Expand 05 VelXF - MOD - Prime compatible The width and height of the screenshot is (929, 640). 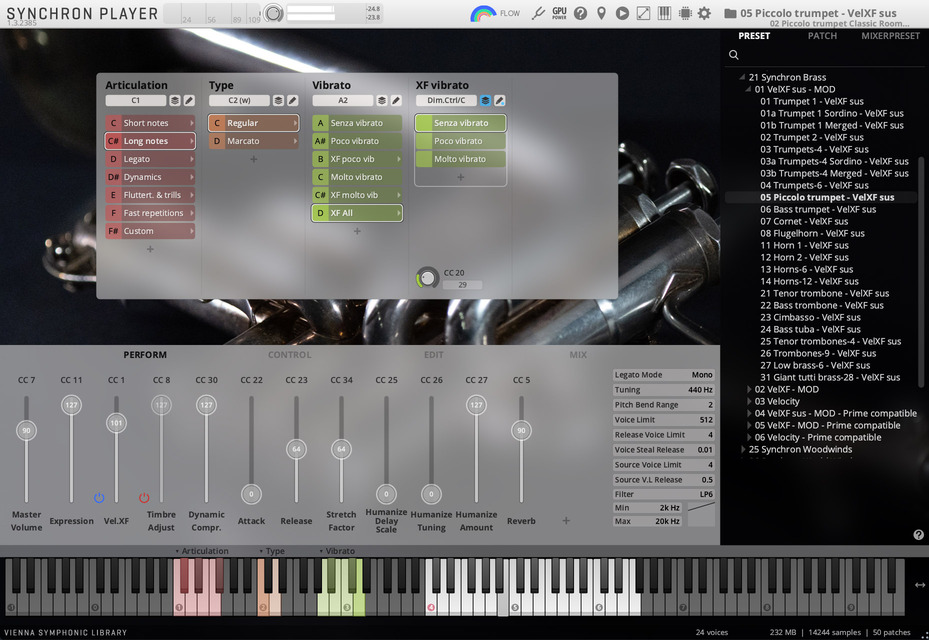(749, 425)
